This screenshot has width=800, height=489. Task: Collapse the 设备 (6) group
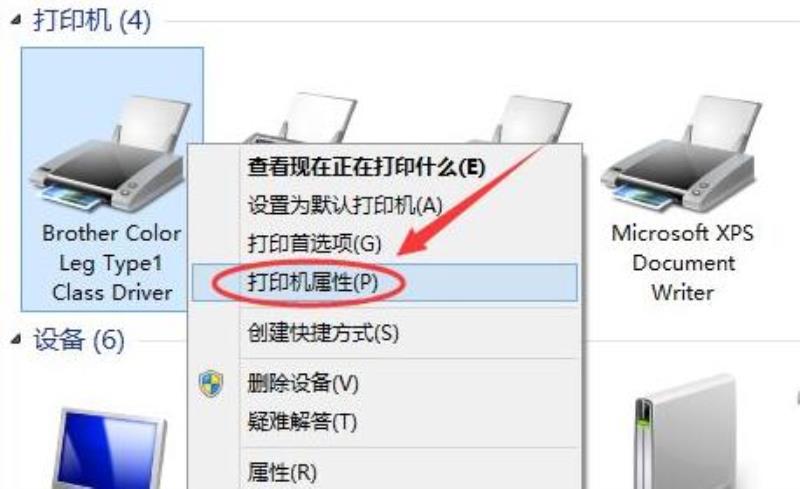[16, 339]
